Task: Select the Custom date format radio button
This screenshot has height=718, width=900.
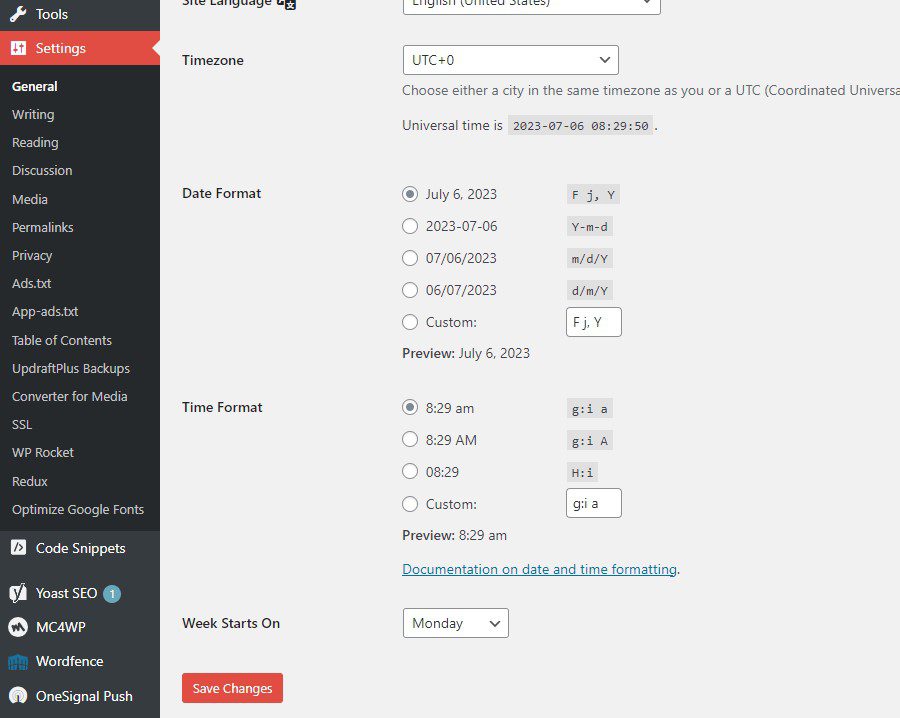Action: (x=410, y=322)
